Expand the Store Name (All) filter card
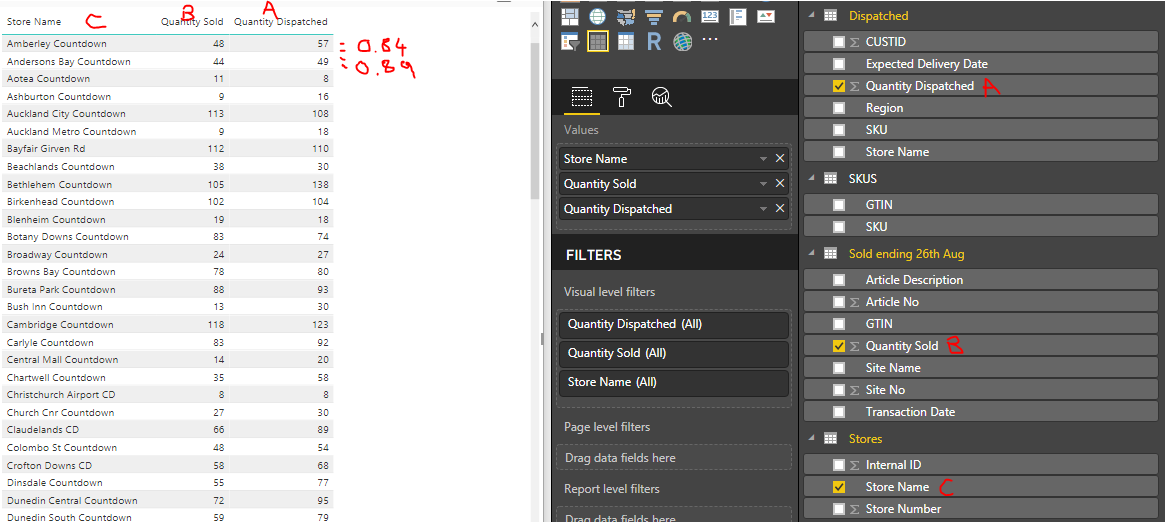The width and height of the screenshot is (1165, 522). pyautogui.click(x=673, y=382)
